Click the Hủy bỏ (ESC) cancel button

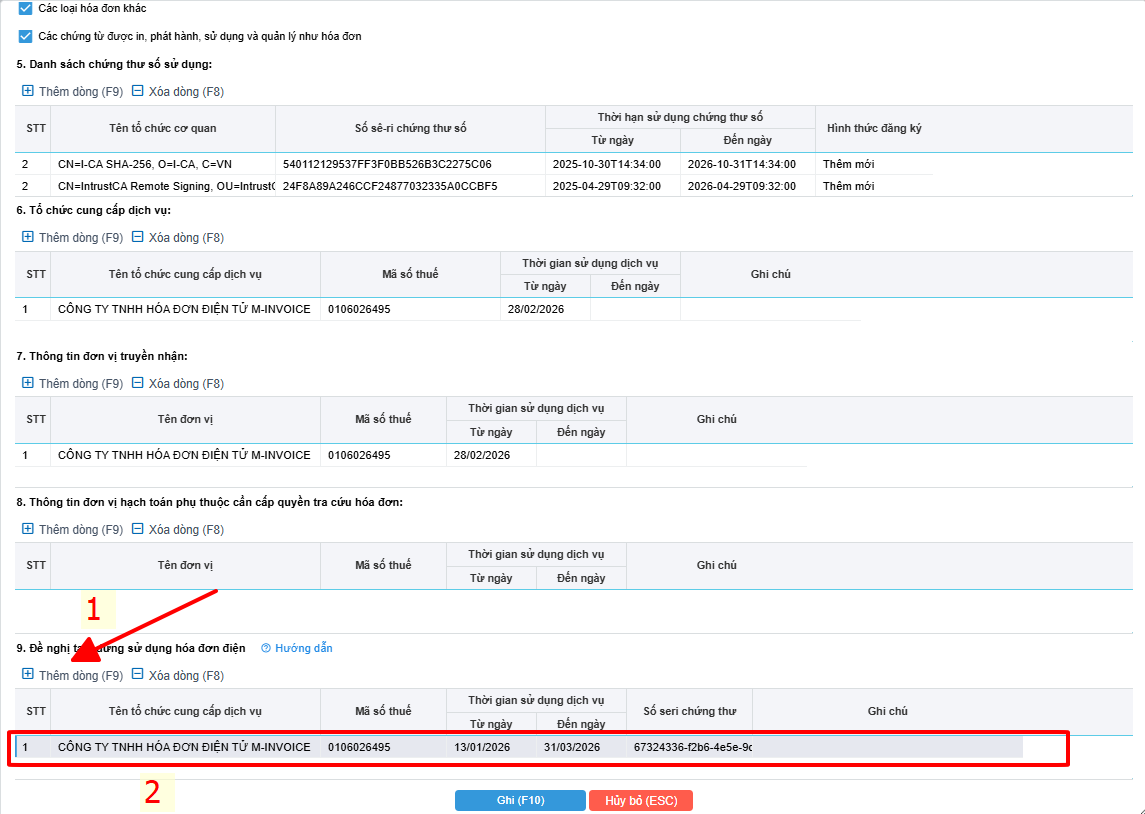640,801
